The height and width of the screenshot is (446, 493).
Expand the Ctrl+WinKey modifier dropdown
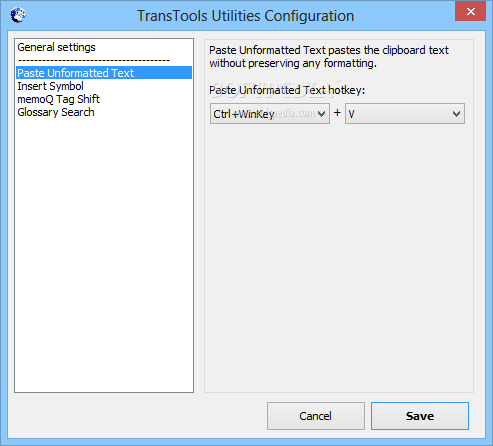coord(270,114)
